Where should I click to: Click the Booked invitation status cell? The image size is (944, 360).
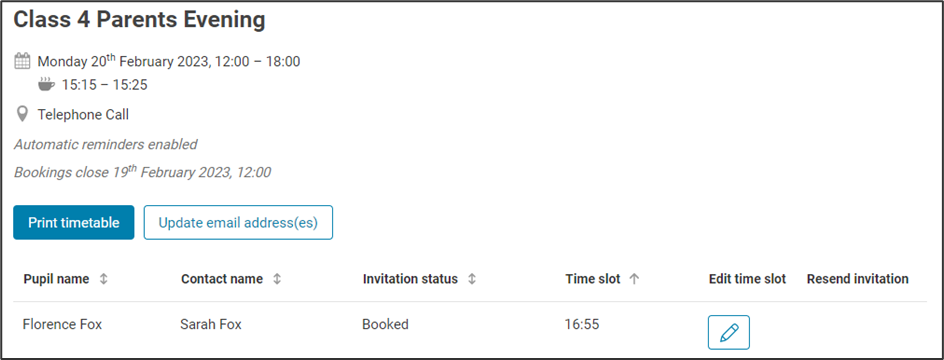click(385, 324)
